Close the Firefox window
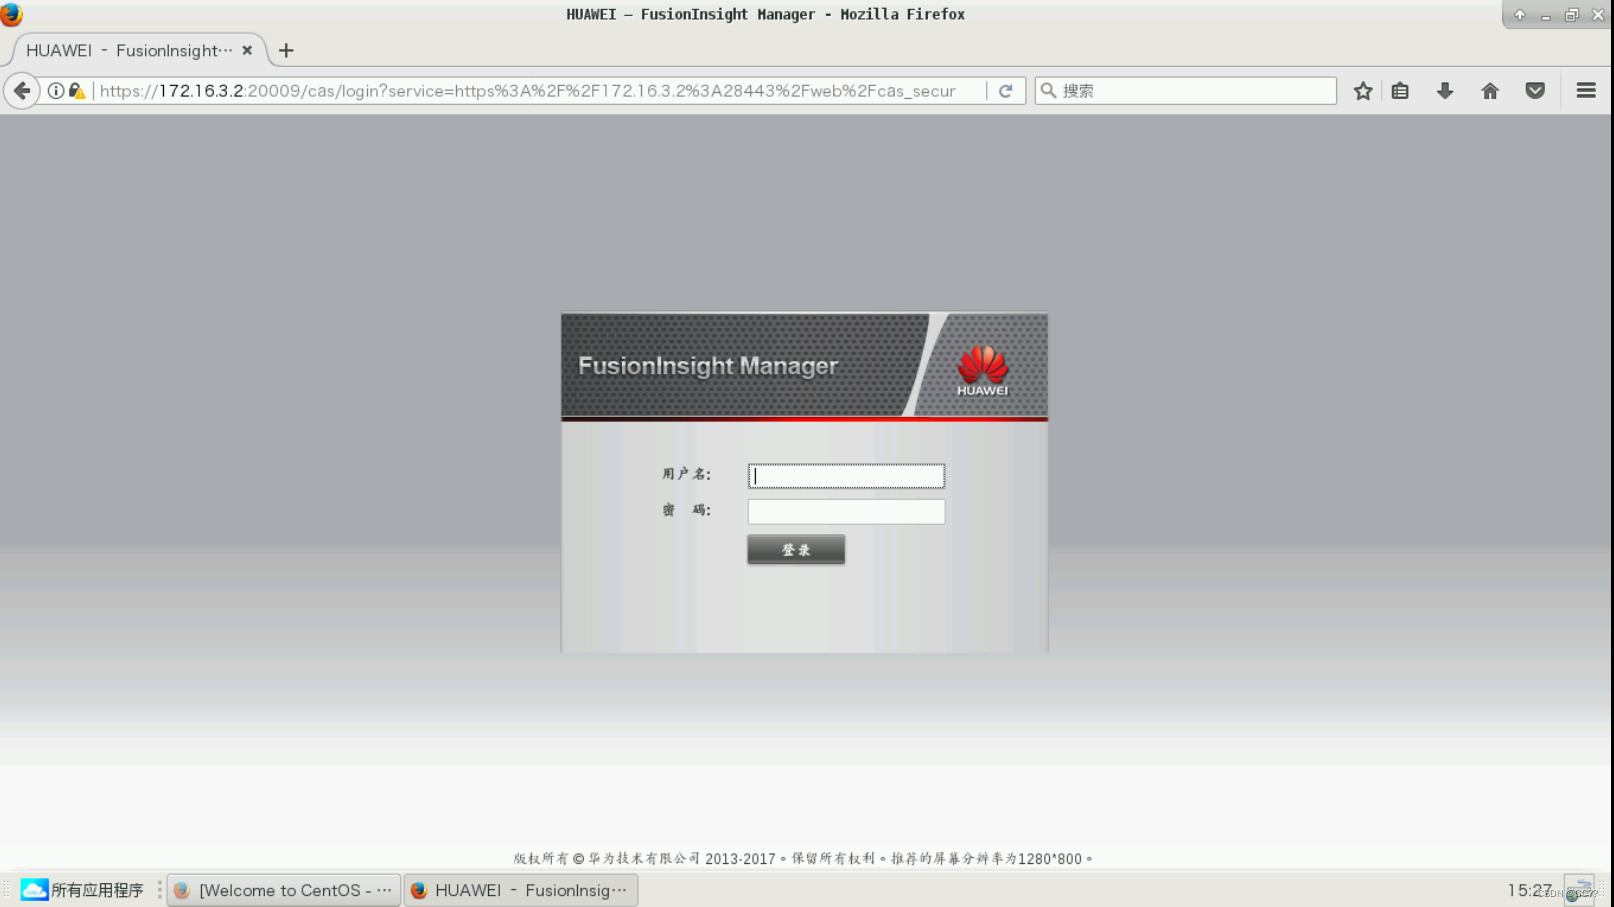Screen dimensions: 1614x907 (1598, 15)
